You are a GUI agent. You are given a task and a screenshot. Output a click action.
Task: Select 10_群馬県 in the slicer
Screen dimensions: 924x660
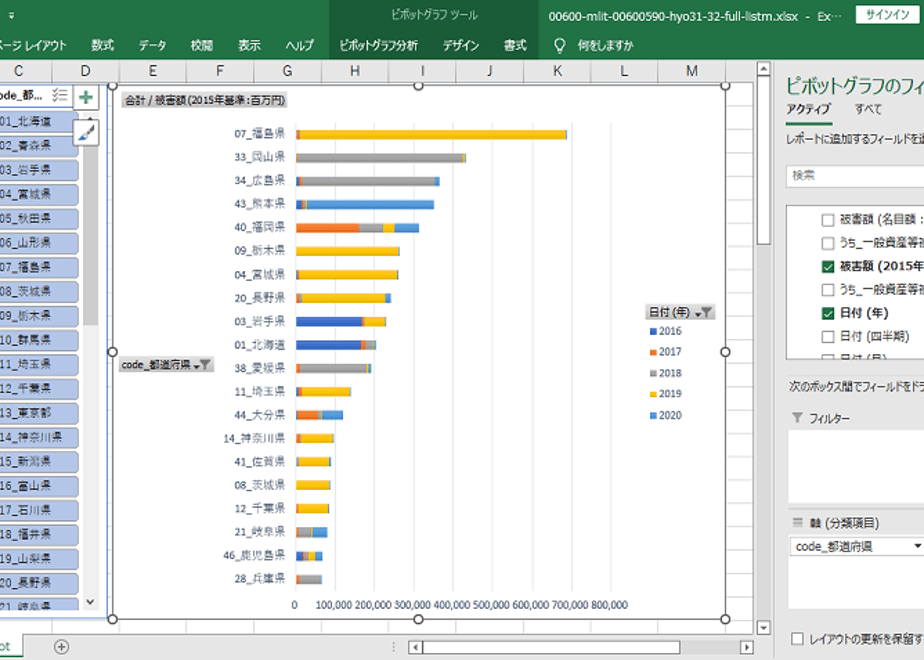click(x=38, y=340)
